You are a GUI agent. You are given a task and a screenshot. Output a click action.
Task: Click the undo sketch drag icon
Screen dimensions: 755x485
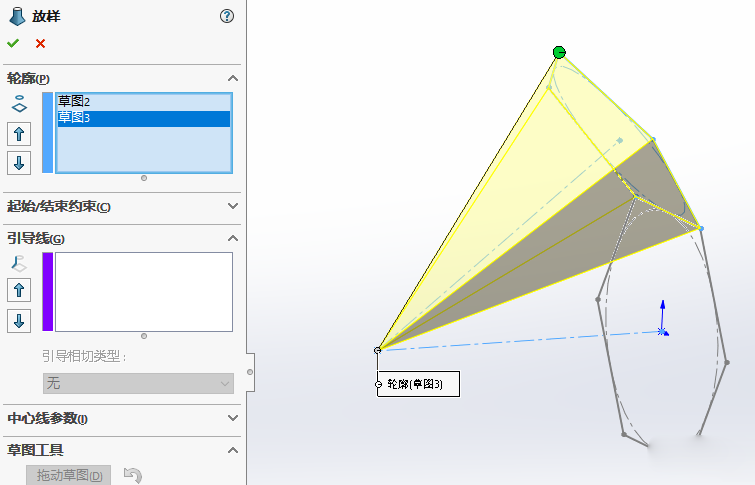click(x=132, y=475)
